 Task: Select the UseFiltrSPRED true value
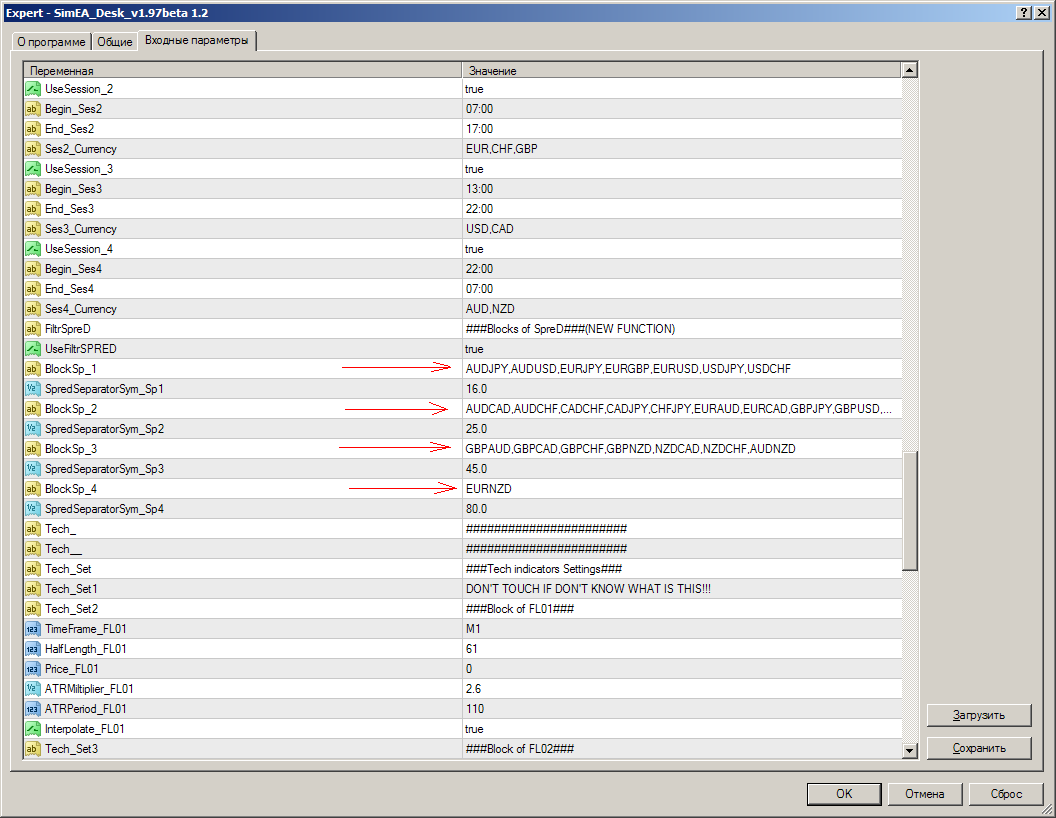coord(474,349)
